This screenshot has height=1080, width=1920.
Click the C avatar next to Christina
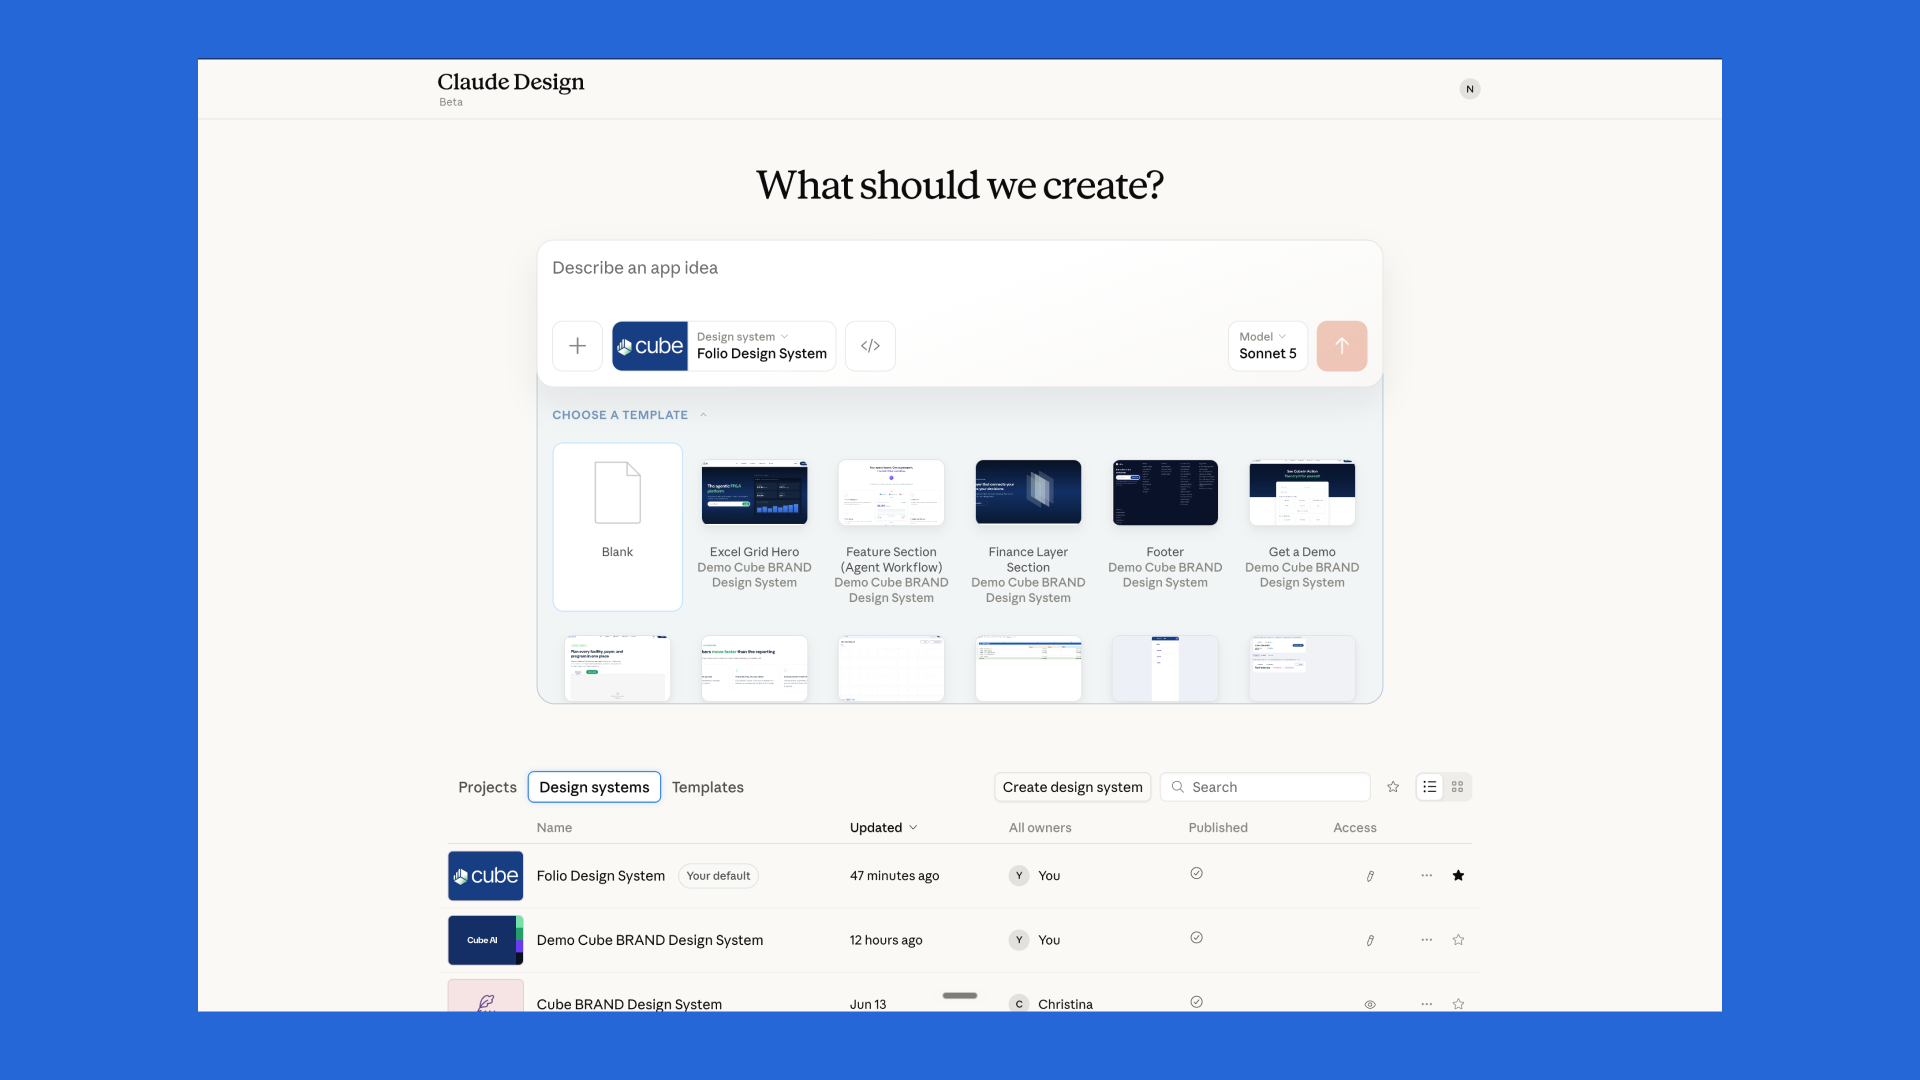[x=1019, y=1004]
